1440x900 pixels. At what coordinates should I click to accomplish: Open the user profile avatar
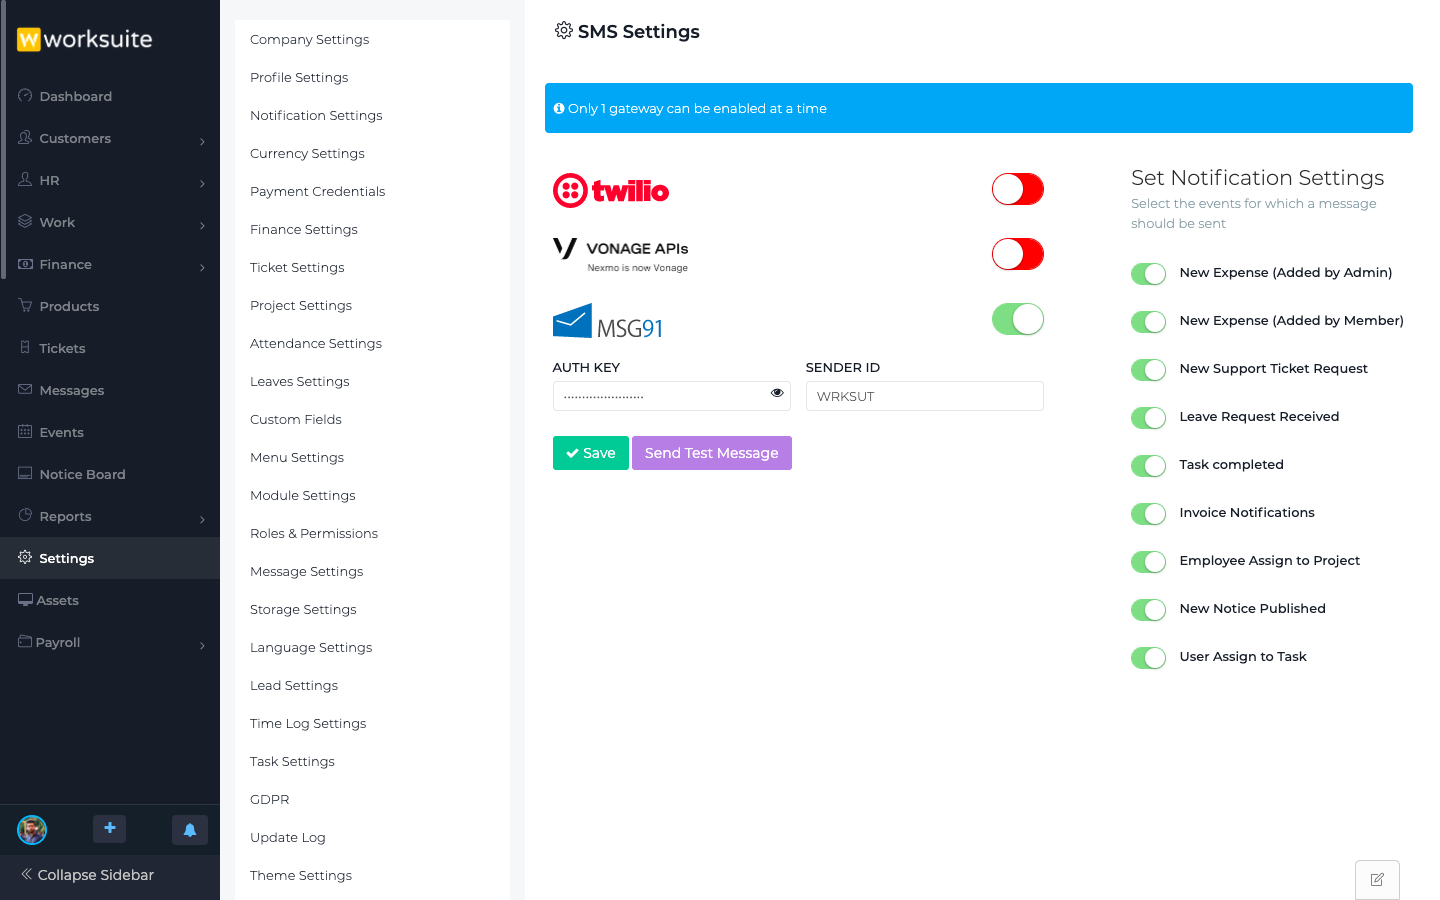tap(32, 830)
